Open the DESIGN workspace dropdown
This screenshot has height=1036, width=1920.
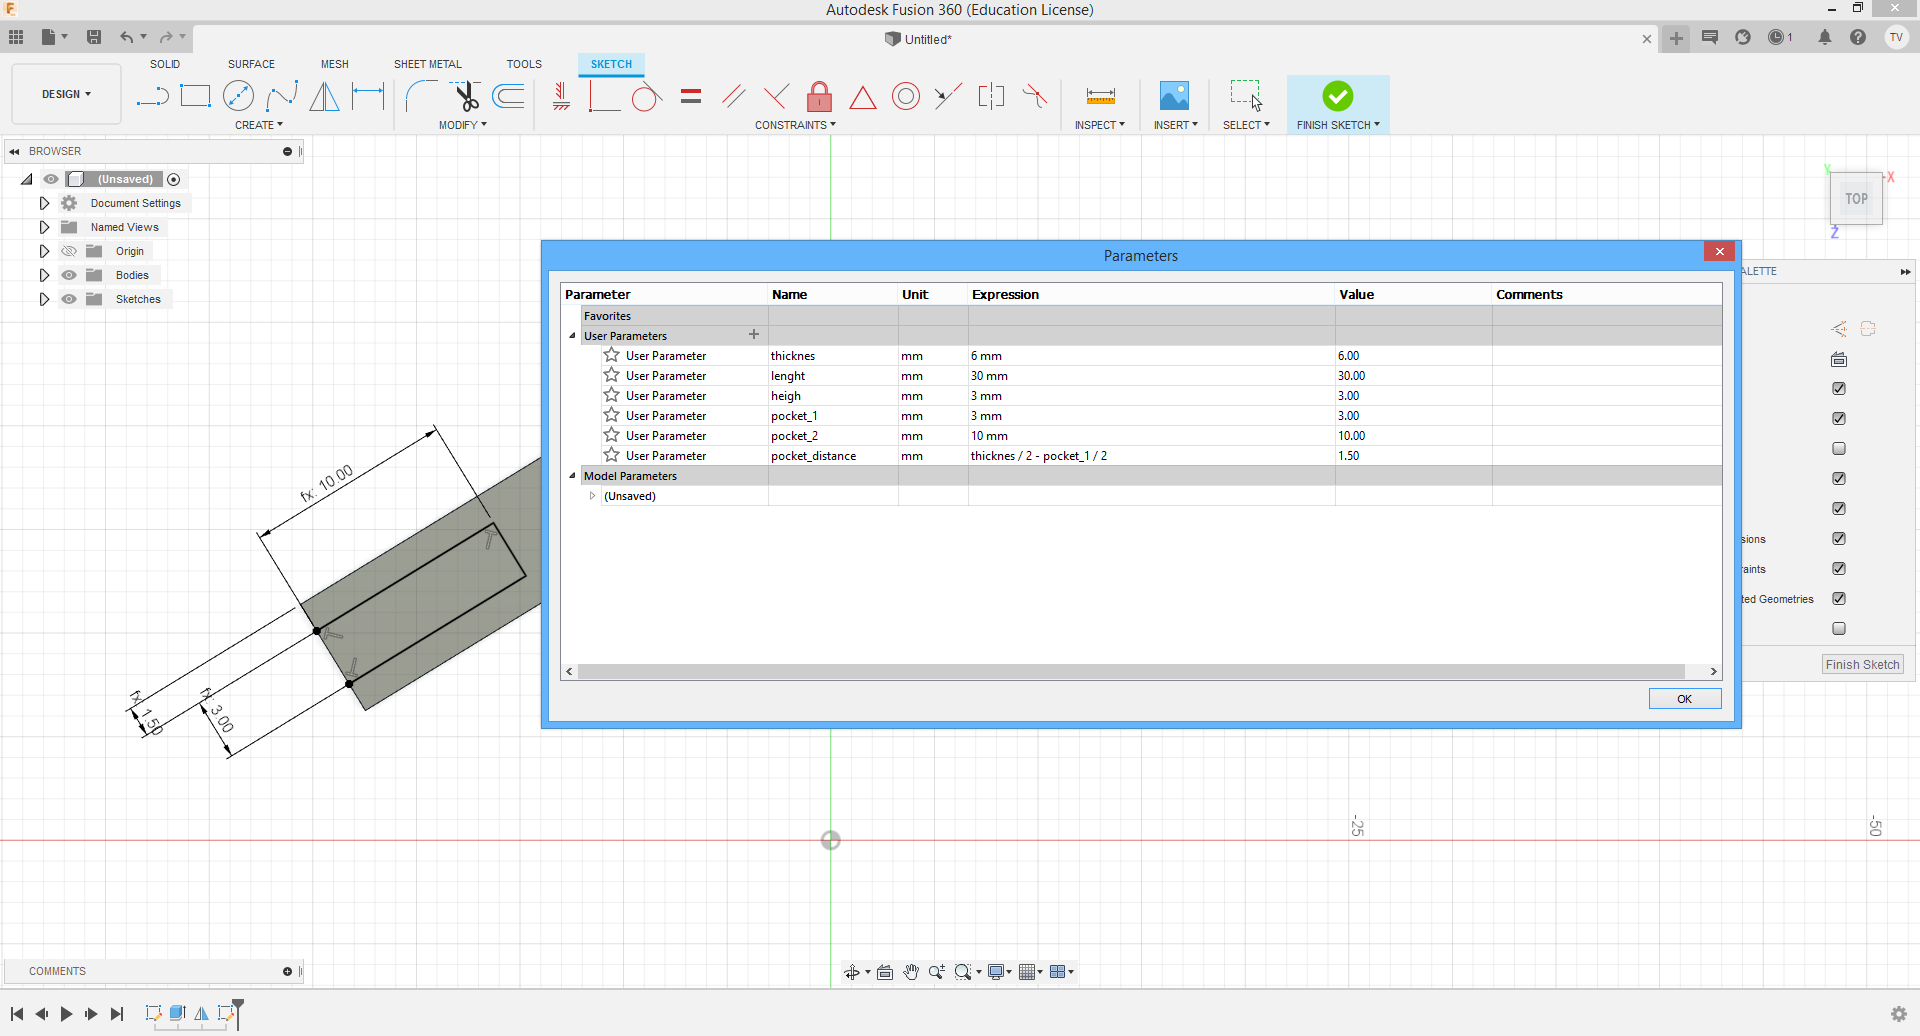pyautogui.click(x=66, y=94)
